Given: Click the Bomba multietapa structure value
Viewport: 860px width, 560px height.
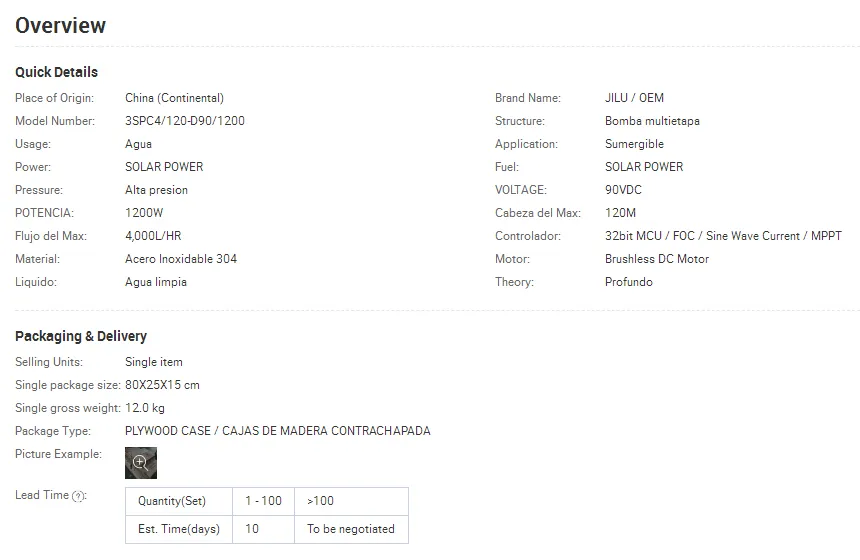Looking at the screenshot, I should [x=652, y=121].
